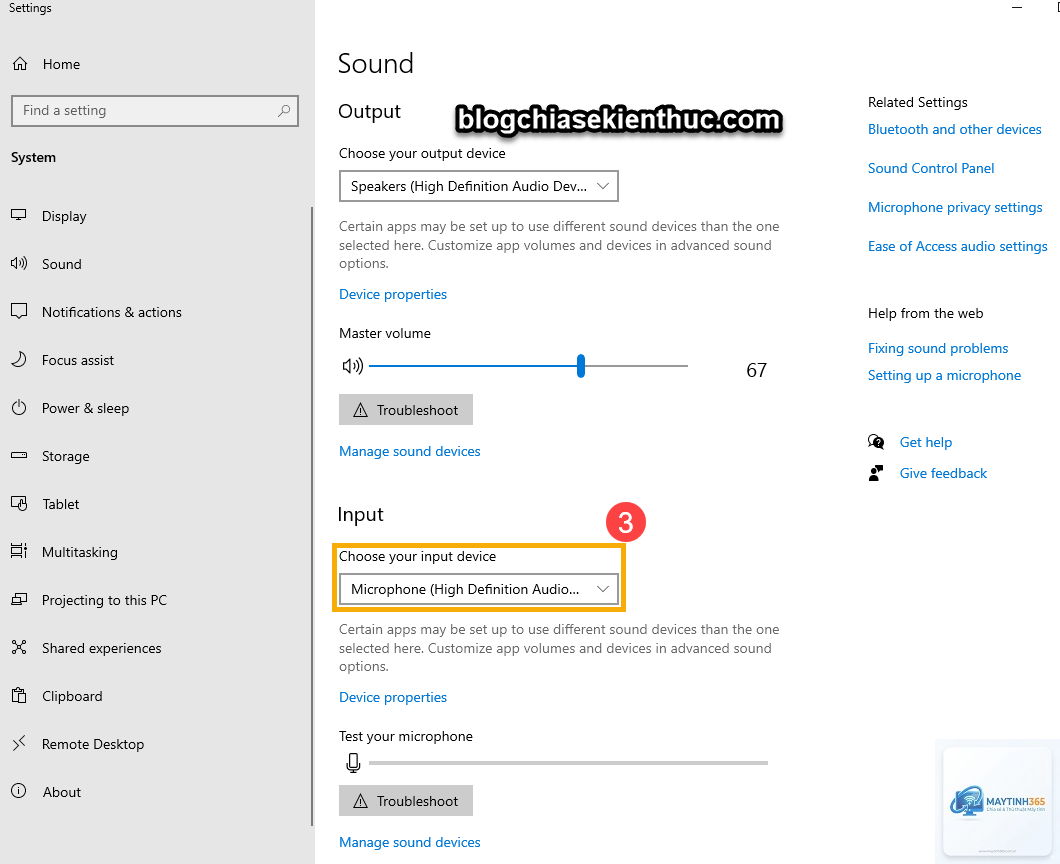1060x864 pixels.
Task: Select Multitasking in the sidebar
Action: (x=80, y=552)
